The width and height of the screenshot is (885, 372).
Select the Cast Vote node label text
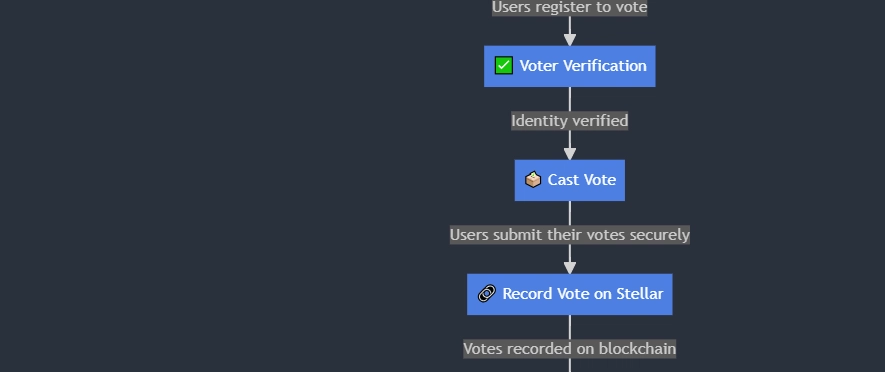pyautogui.click(x=581, y=180)
